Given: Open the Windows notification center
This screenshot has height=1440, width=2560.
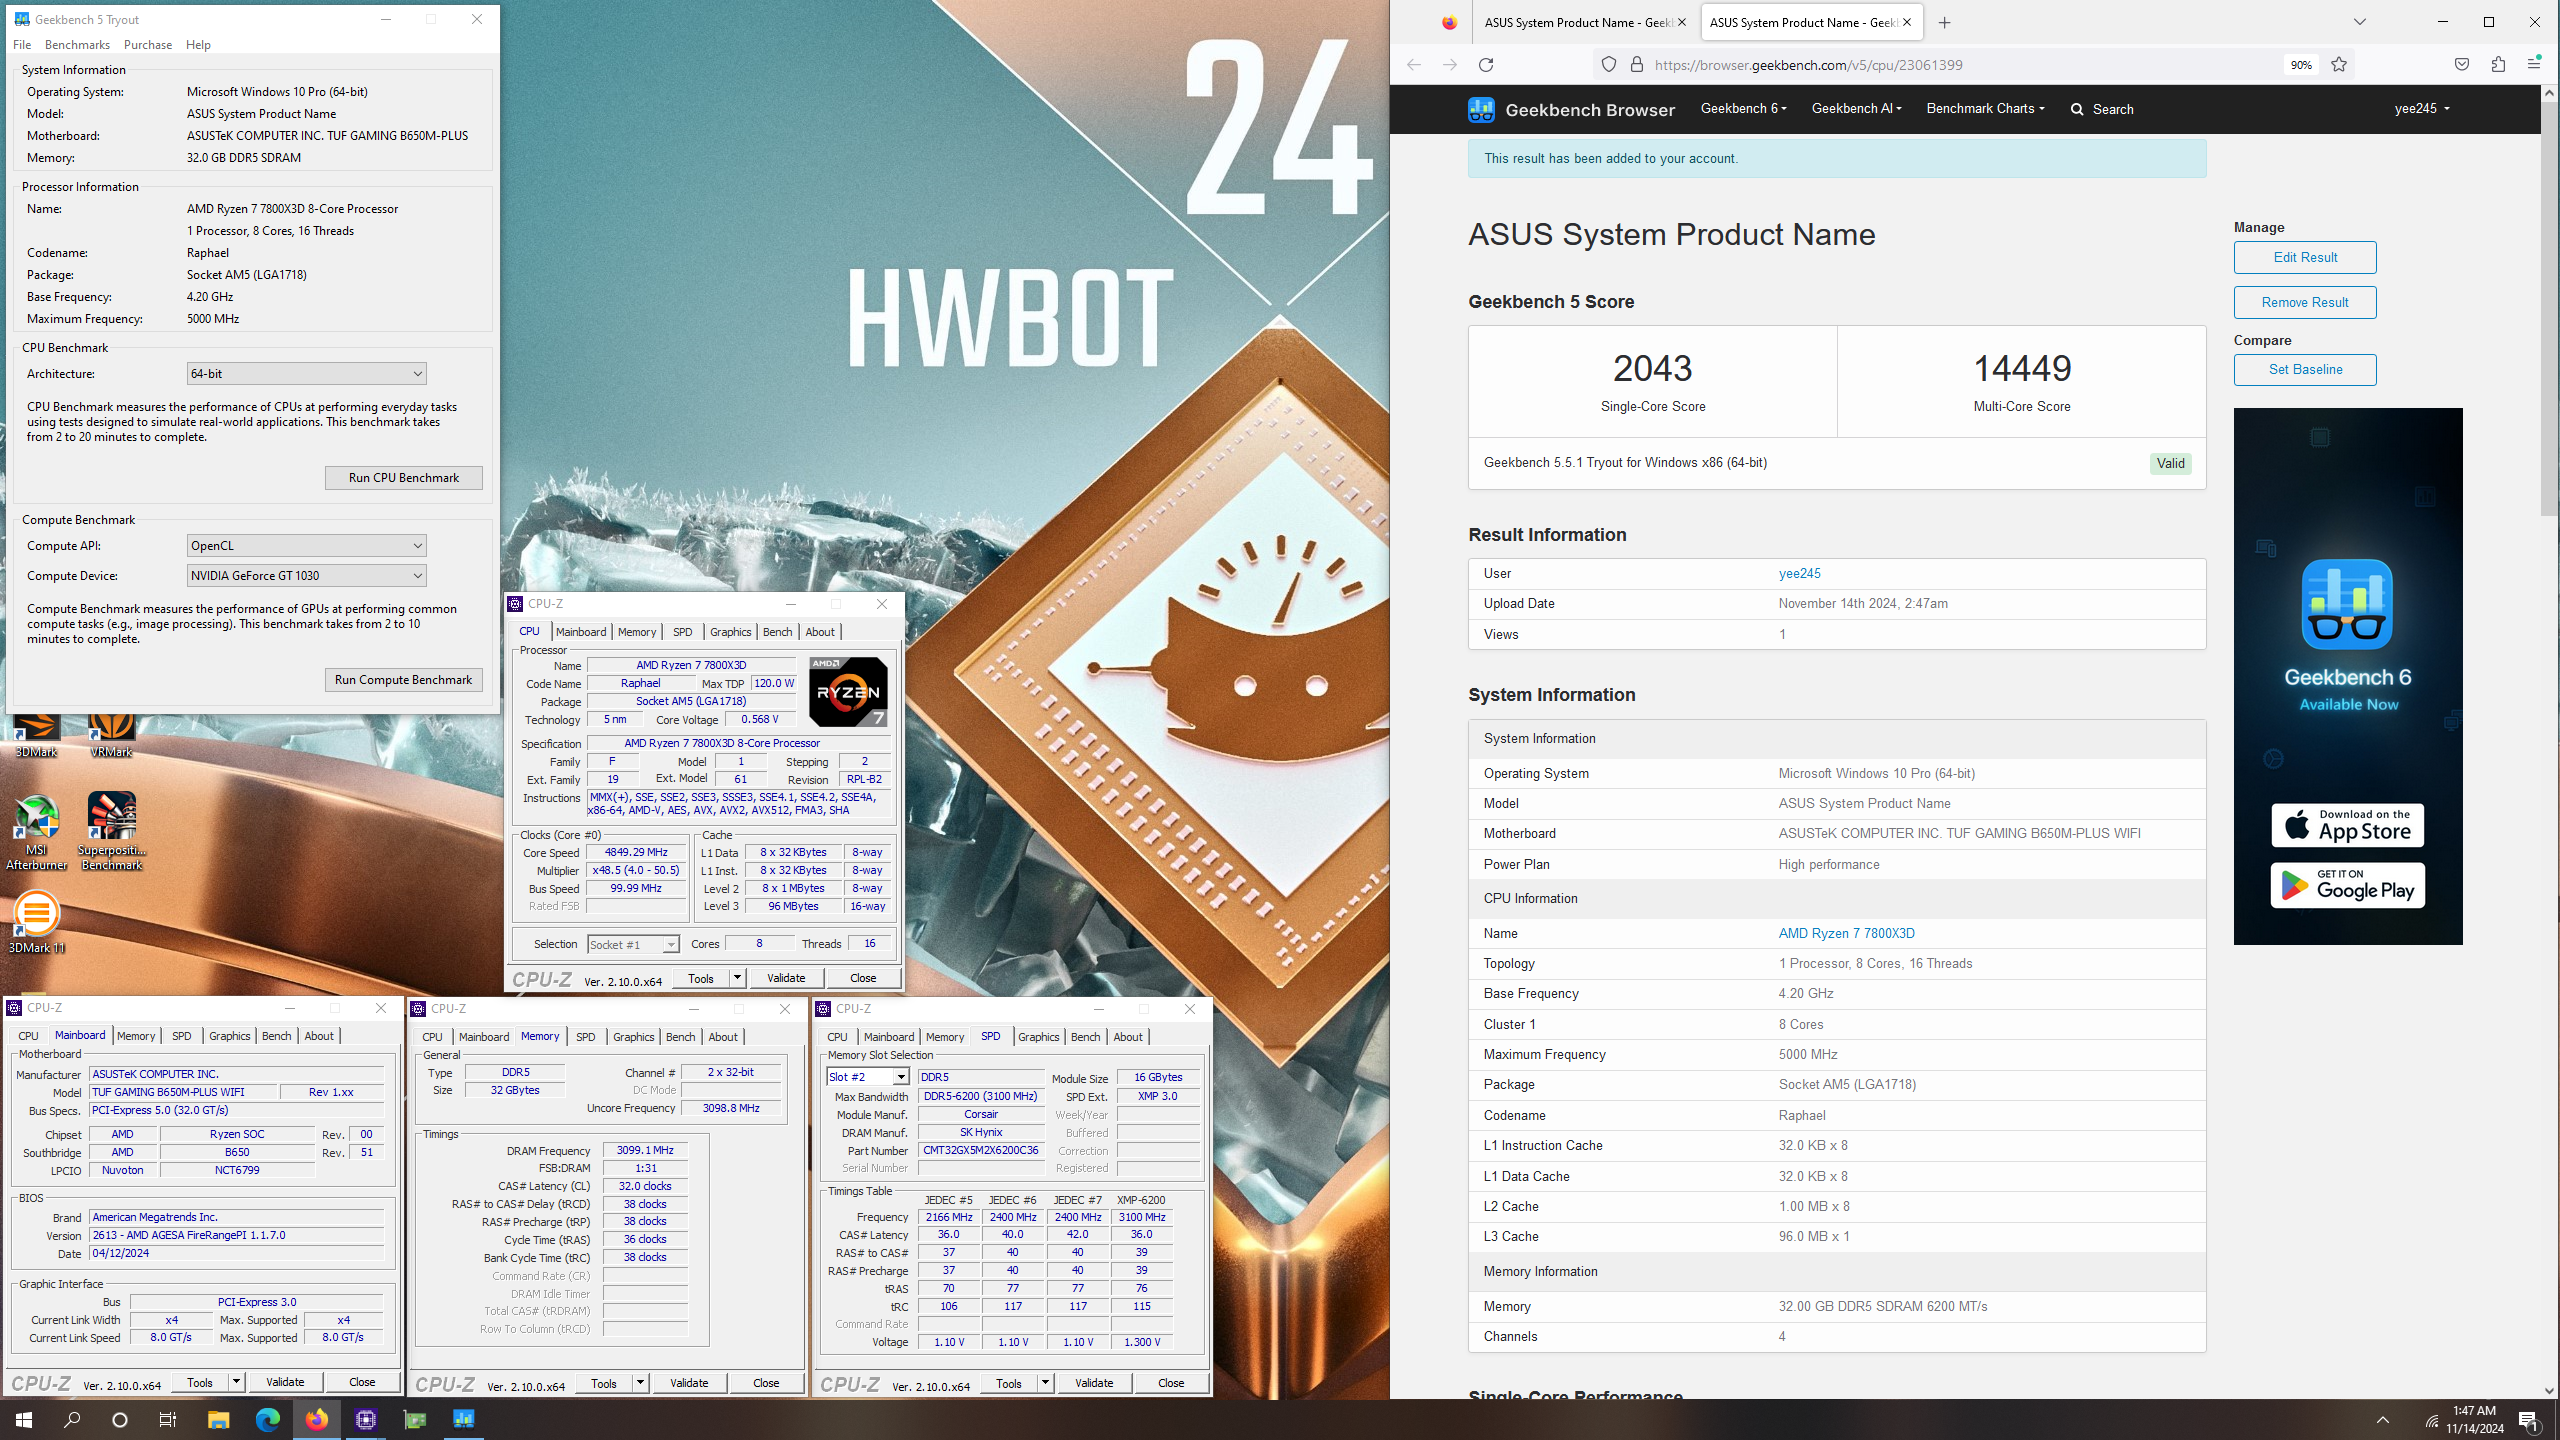Looking at the screenshot, I should click(2529, 1420).
